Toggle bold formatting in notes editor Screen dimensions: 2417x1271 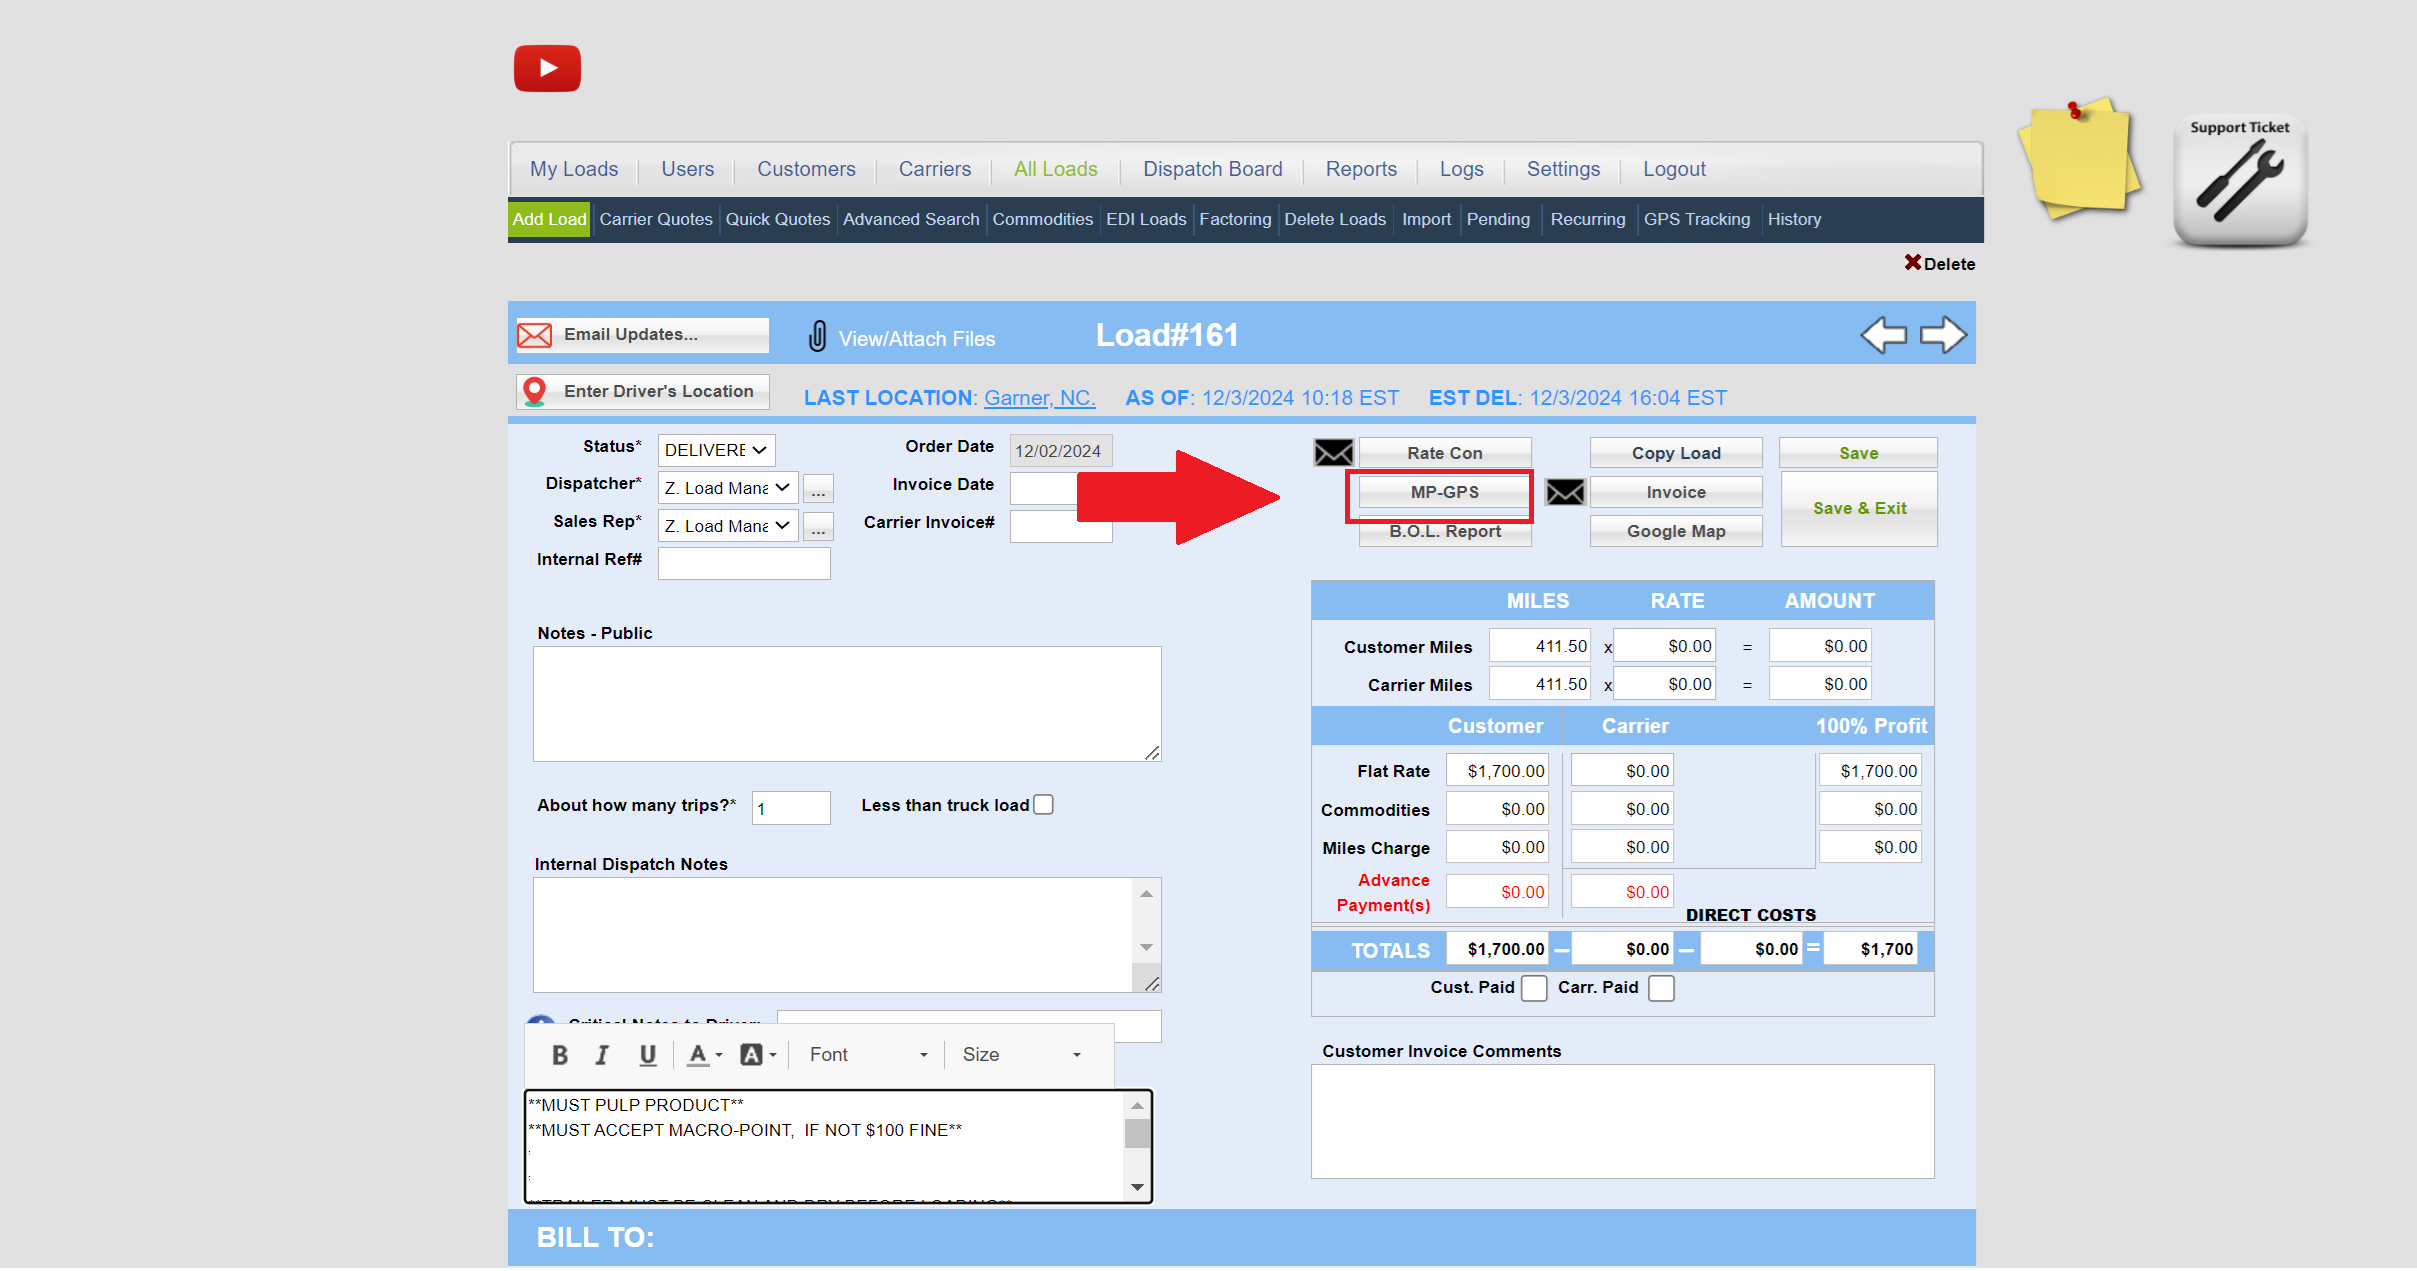pyautogui.click(x=560, y=1055)
